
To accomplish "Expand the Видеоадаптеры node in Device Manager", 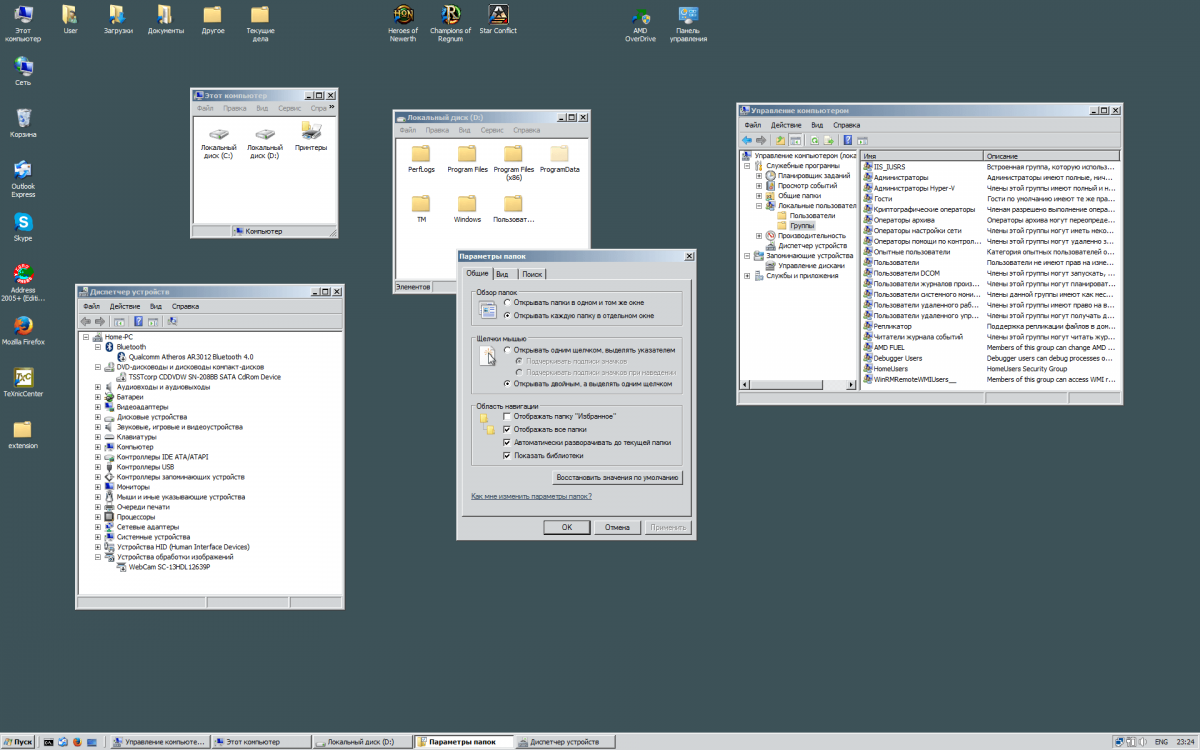I will (x=98, y=407).
